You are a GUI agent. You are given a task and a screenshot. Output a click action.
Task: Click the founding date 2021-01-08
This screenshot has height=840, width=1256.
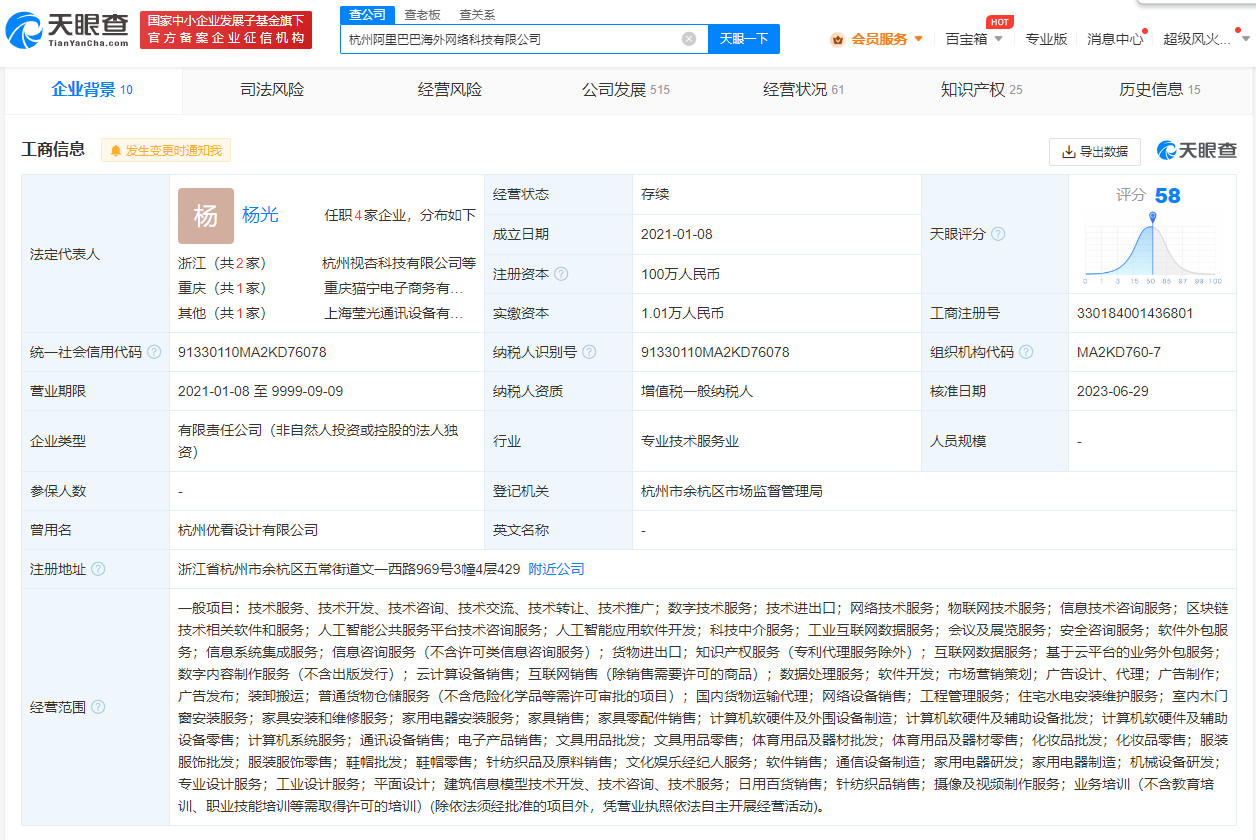(x=677, y=234)
